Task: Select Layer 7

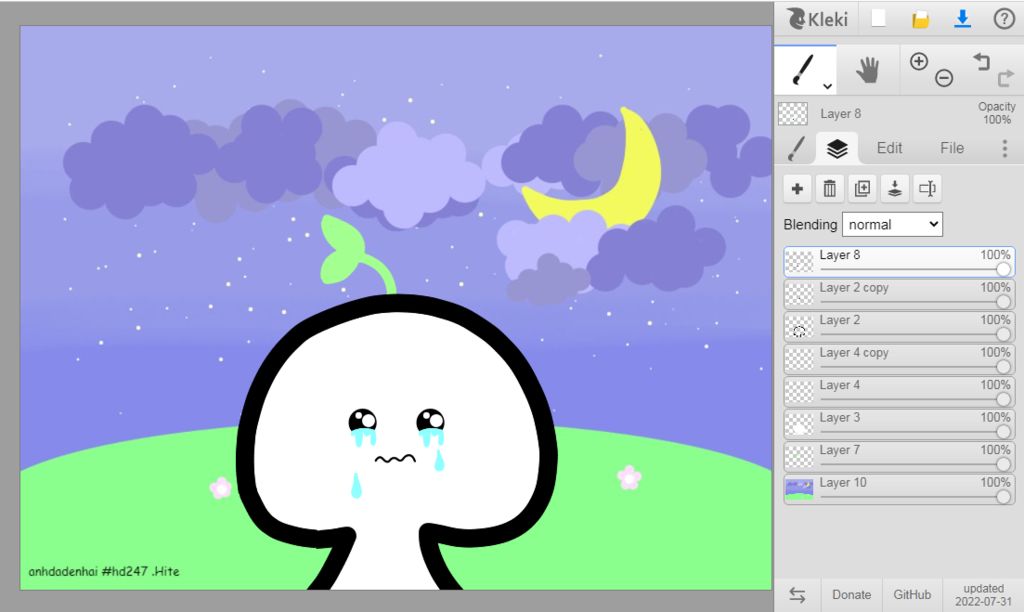Action: [899, 457]
